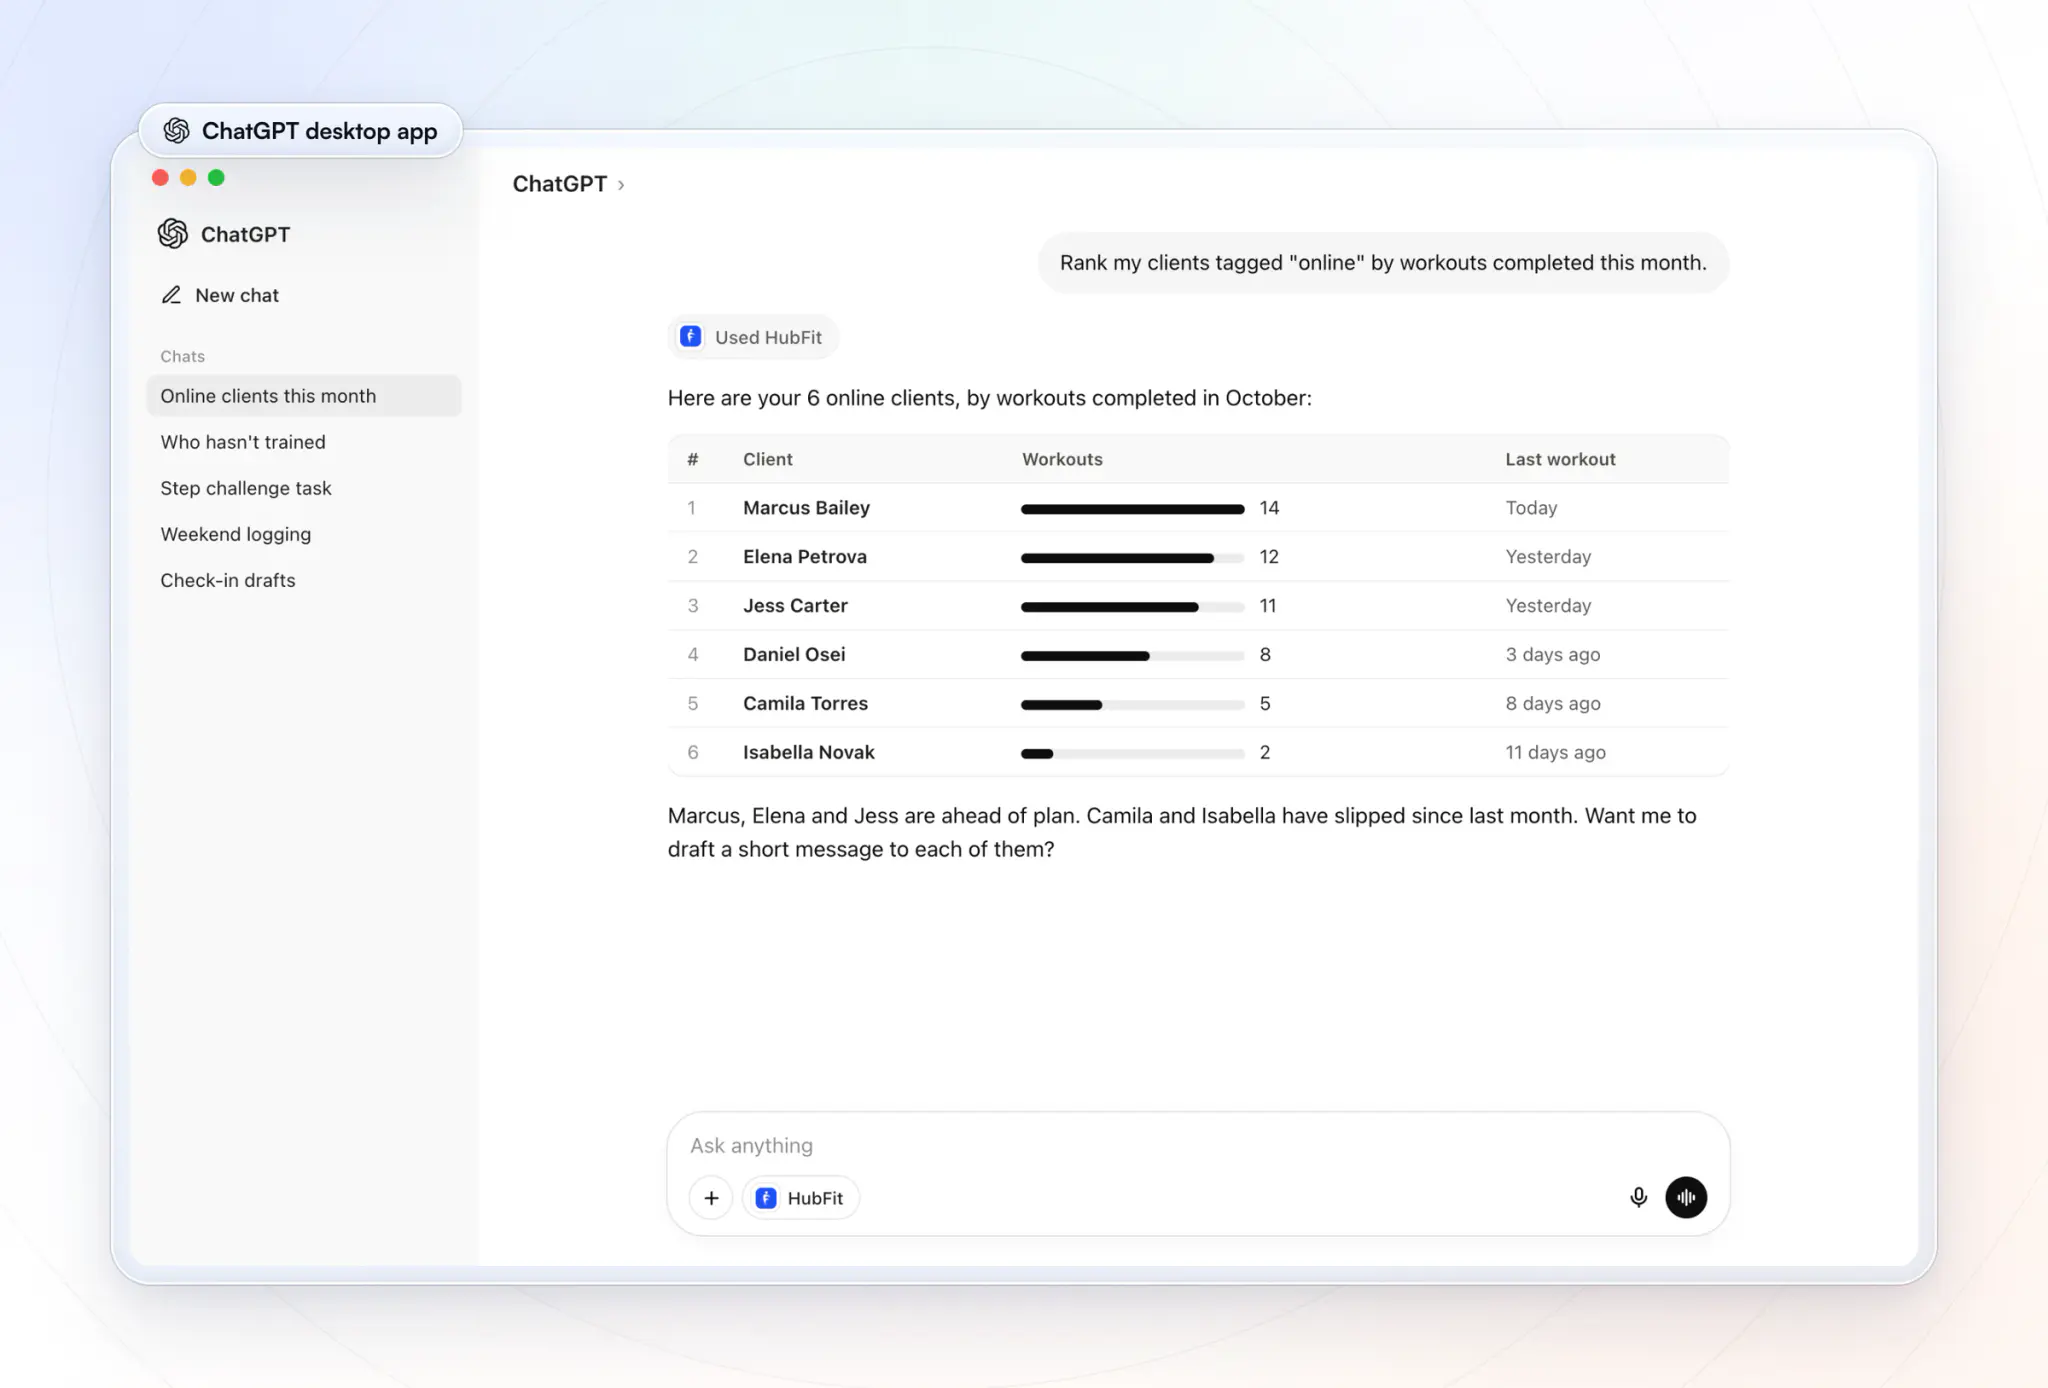Click the HubFit icon in Used HubFit badge
2048x1388 pixels.
coord(691,337)
